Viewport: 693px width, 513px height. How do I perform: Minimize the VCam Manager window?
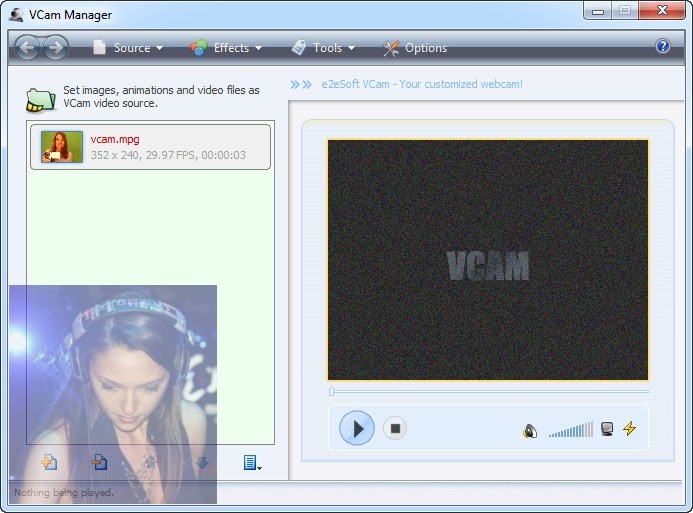598,11
